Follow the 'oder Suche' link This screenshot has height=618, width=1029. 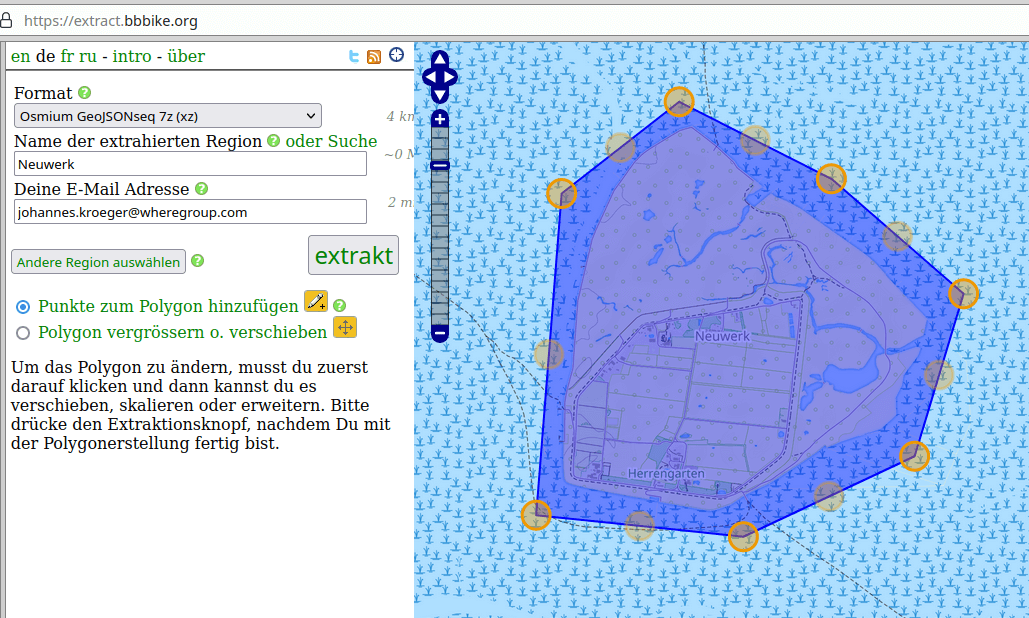point(331,141)
